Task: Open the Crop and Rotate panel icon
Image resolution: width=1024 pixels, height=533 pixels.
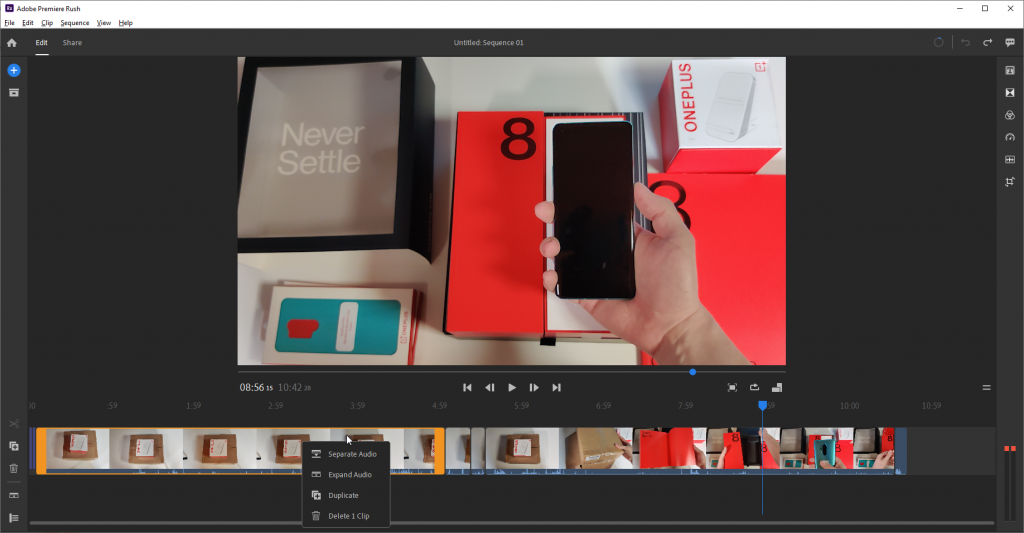Action: (1010, 182)
